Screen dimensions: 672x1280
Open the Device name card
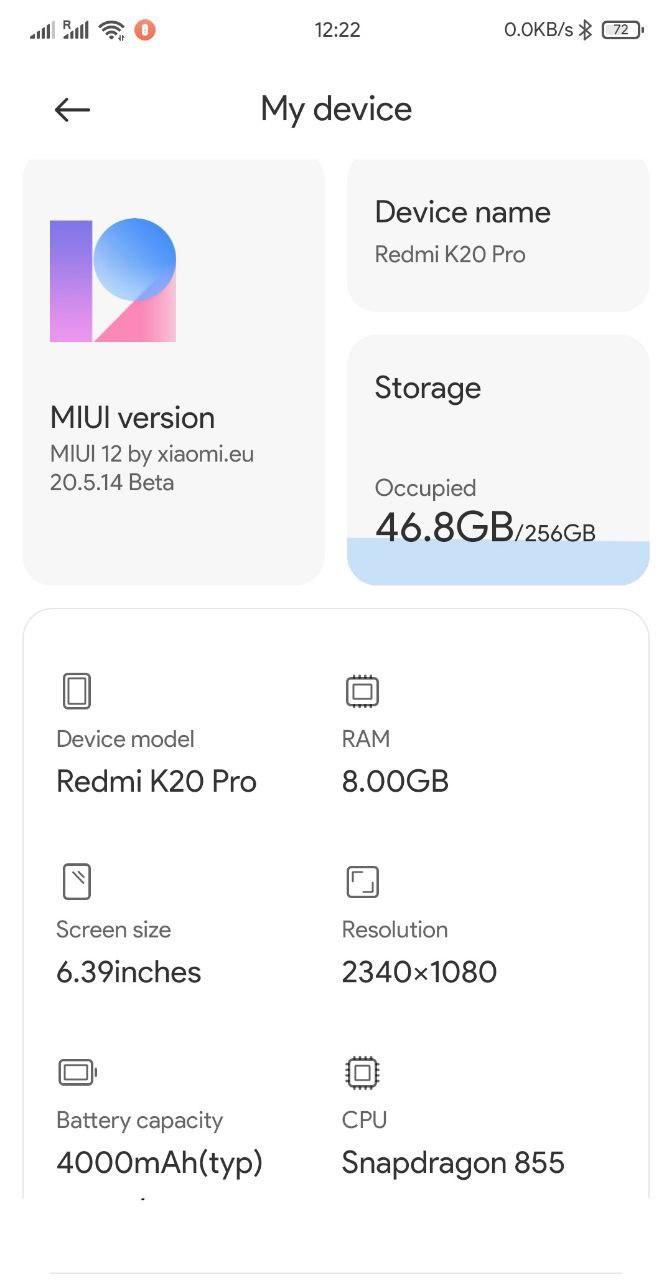498,234
